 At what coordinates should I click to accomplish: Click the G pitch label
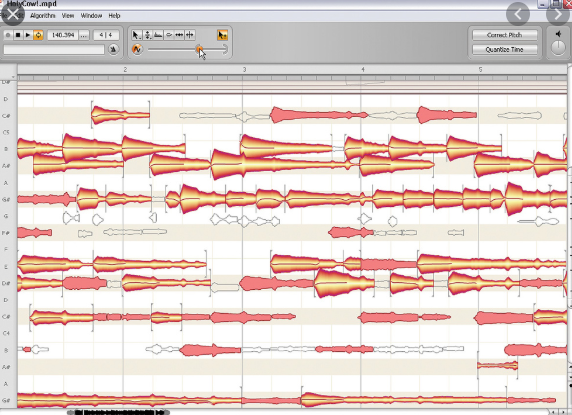5,216
